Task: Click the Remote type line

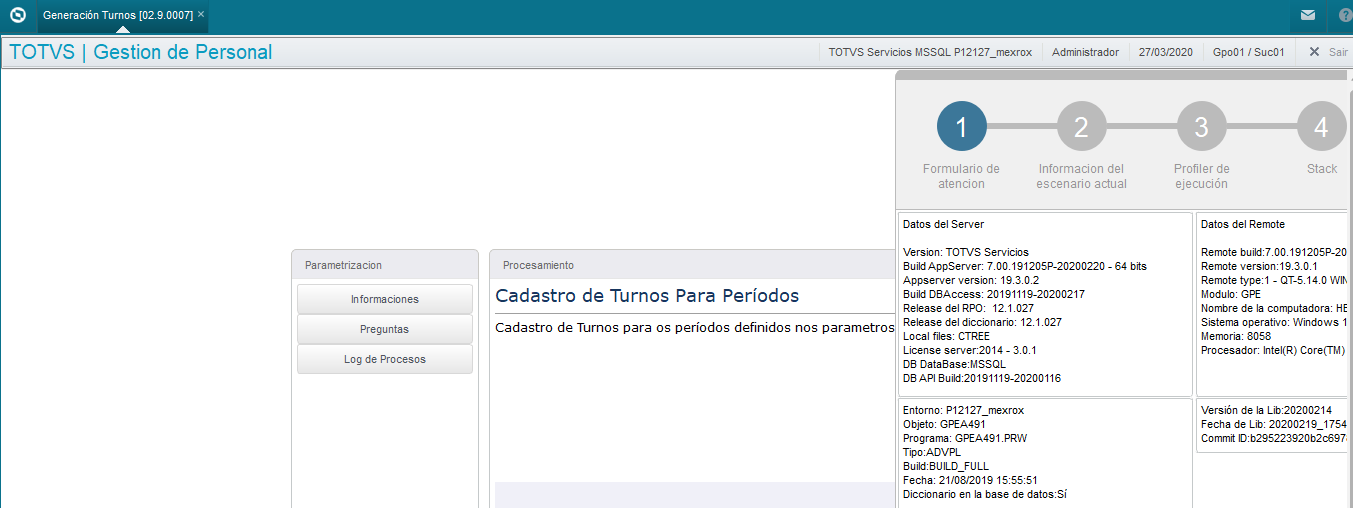Action: pos(1274,280)
